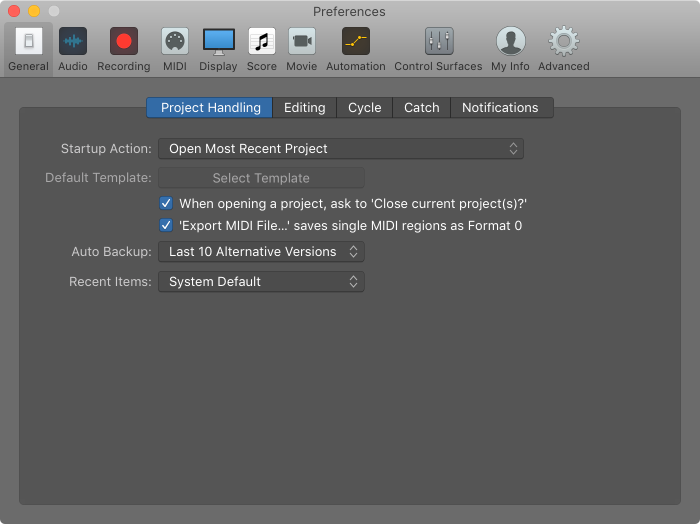Open the Startup Action dropdown
The width and height of the screenshot is (700, 524).
pos(341,149)
